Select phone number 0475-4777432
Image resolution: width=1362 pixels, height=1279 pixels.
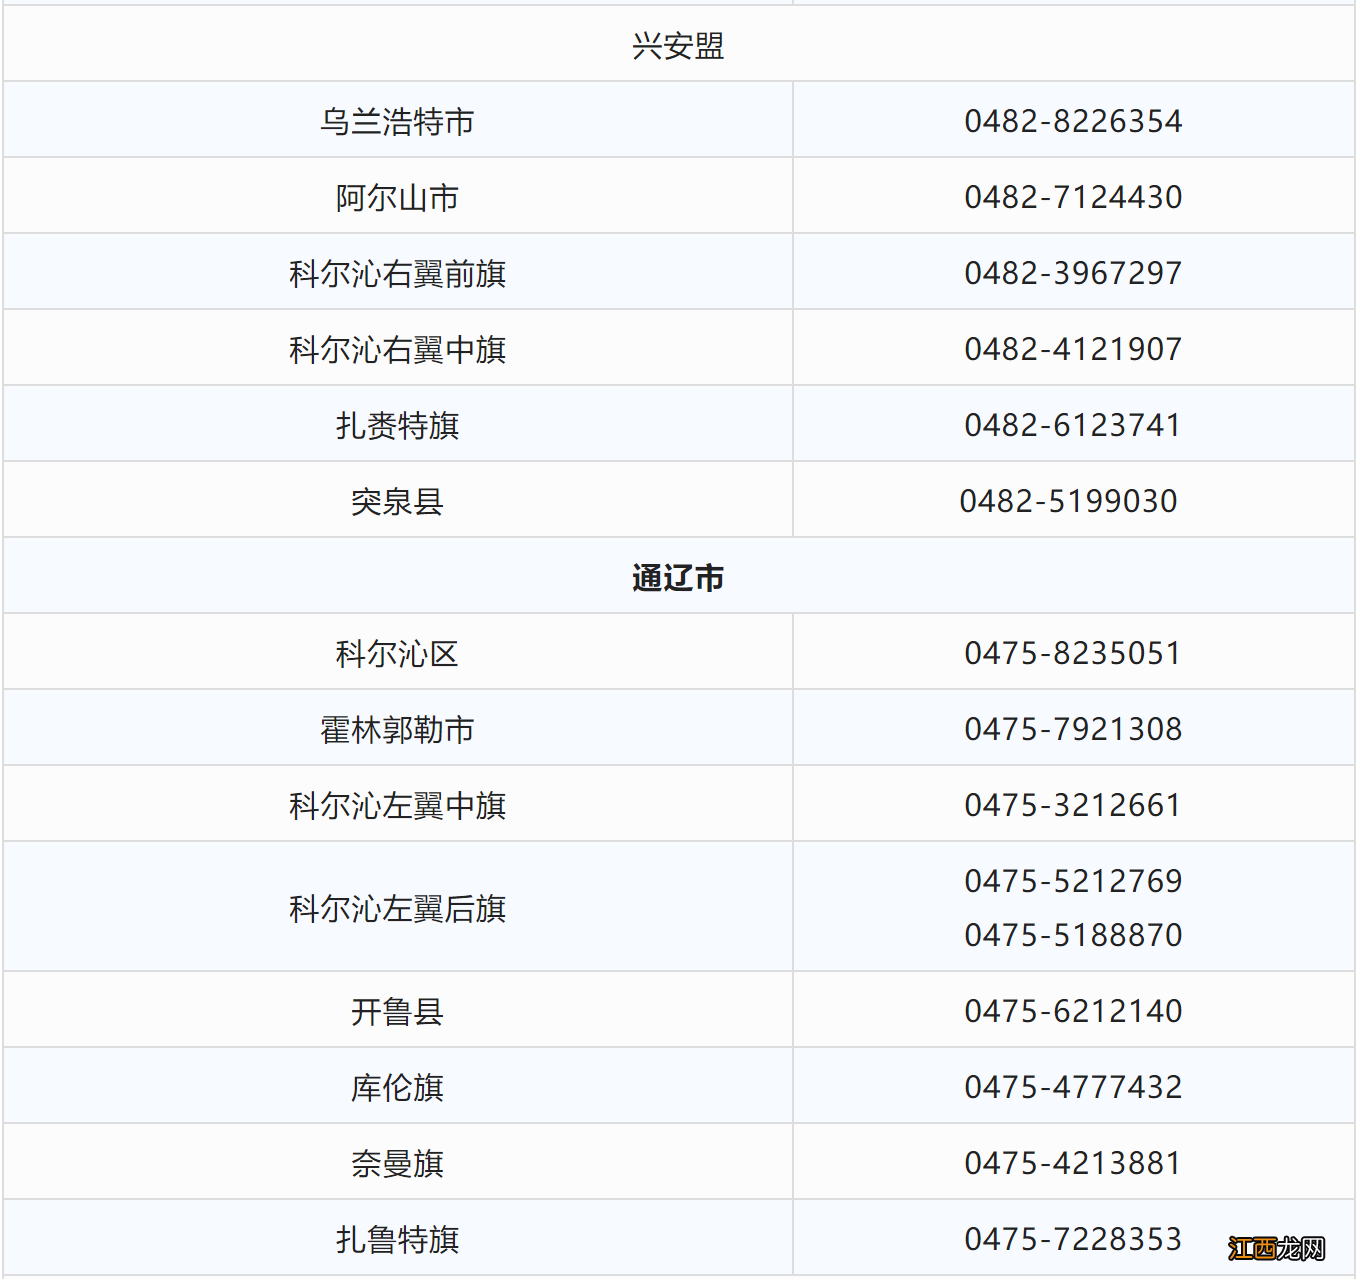coord(1073,1087)
